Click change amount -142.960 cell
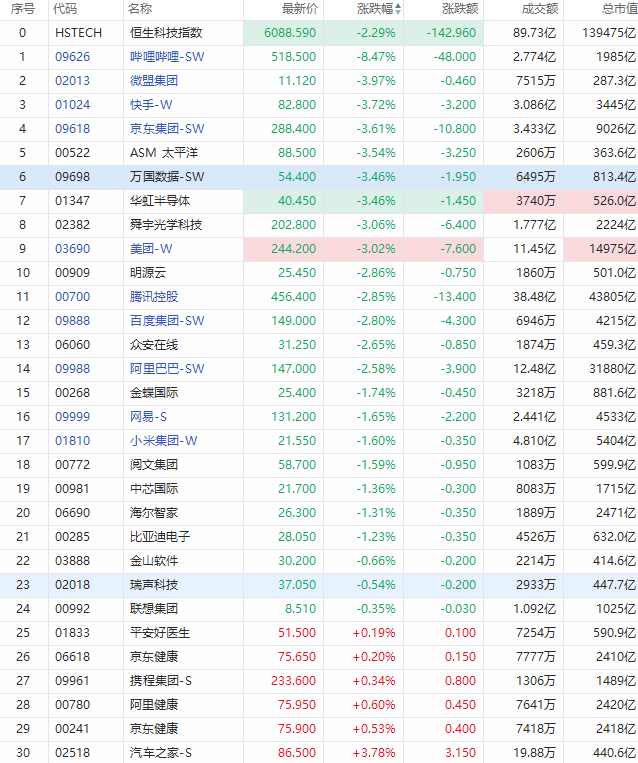The width and height of the screenshot is (638, 763). pyautogui.click(x=451, y=33)
